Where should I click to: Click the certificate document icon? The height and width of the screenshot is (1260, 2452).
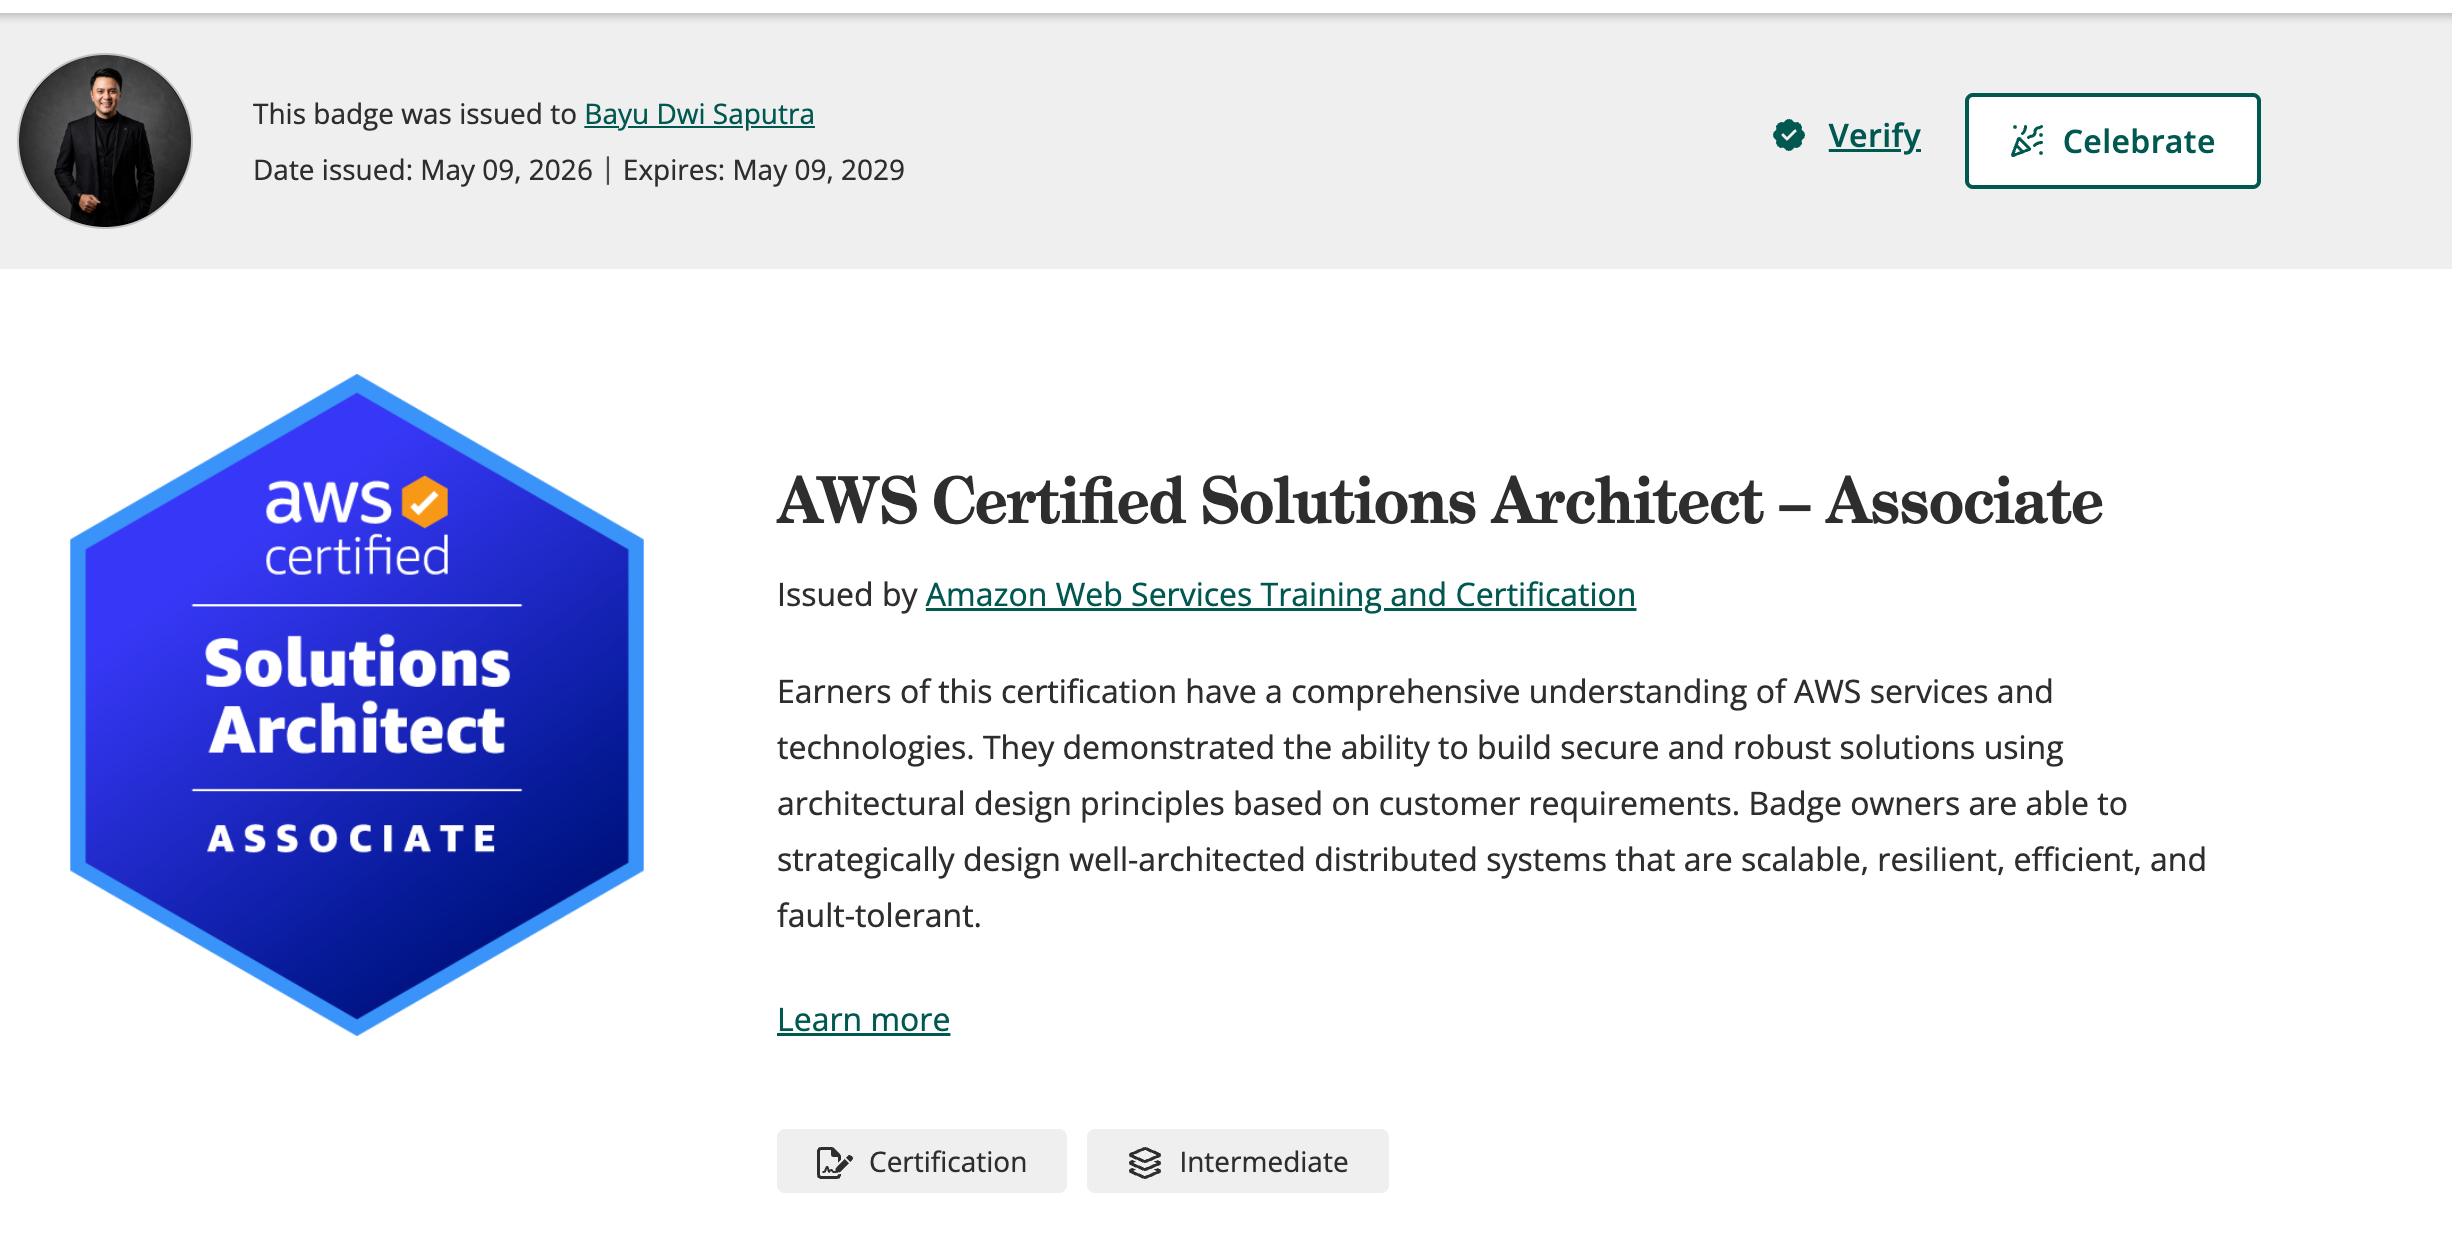[x=834, y=1162]
